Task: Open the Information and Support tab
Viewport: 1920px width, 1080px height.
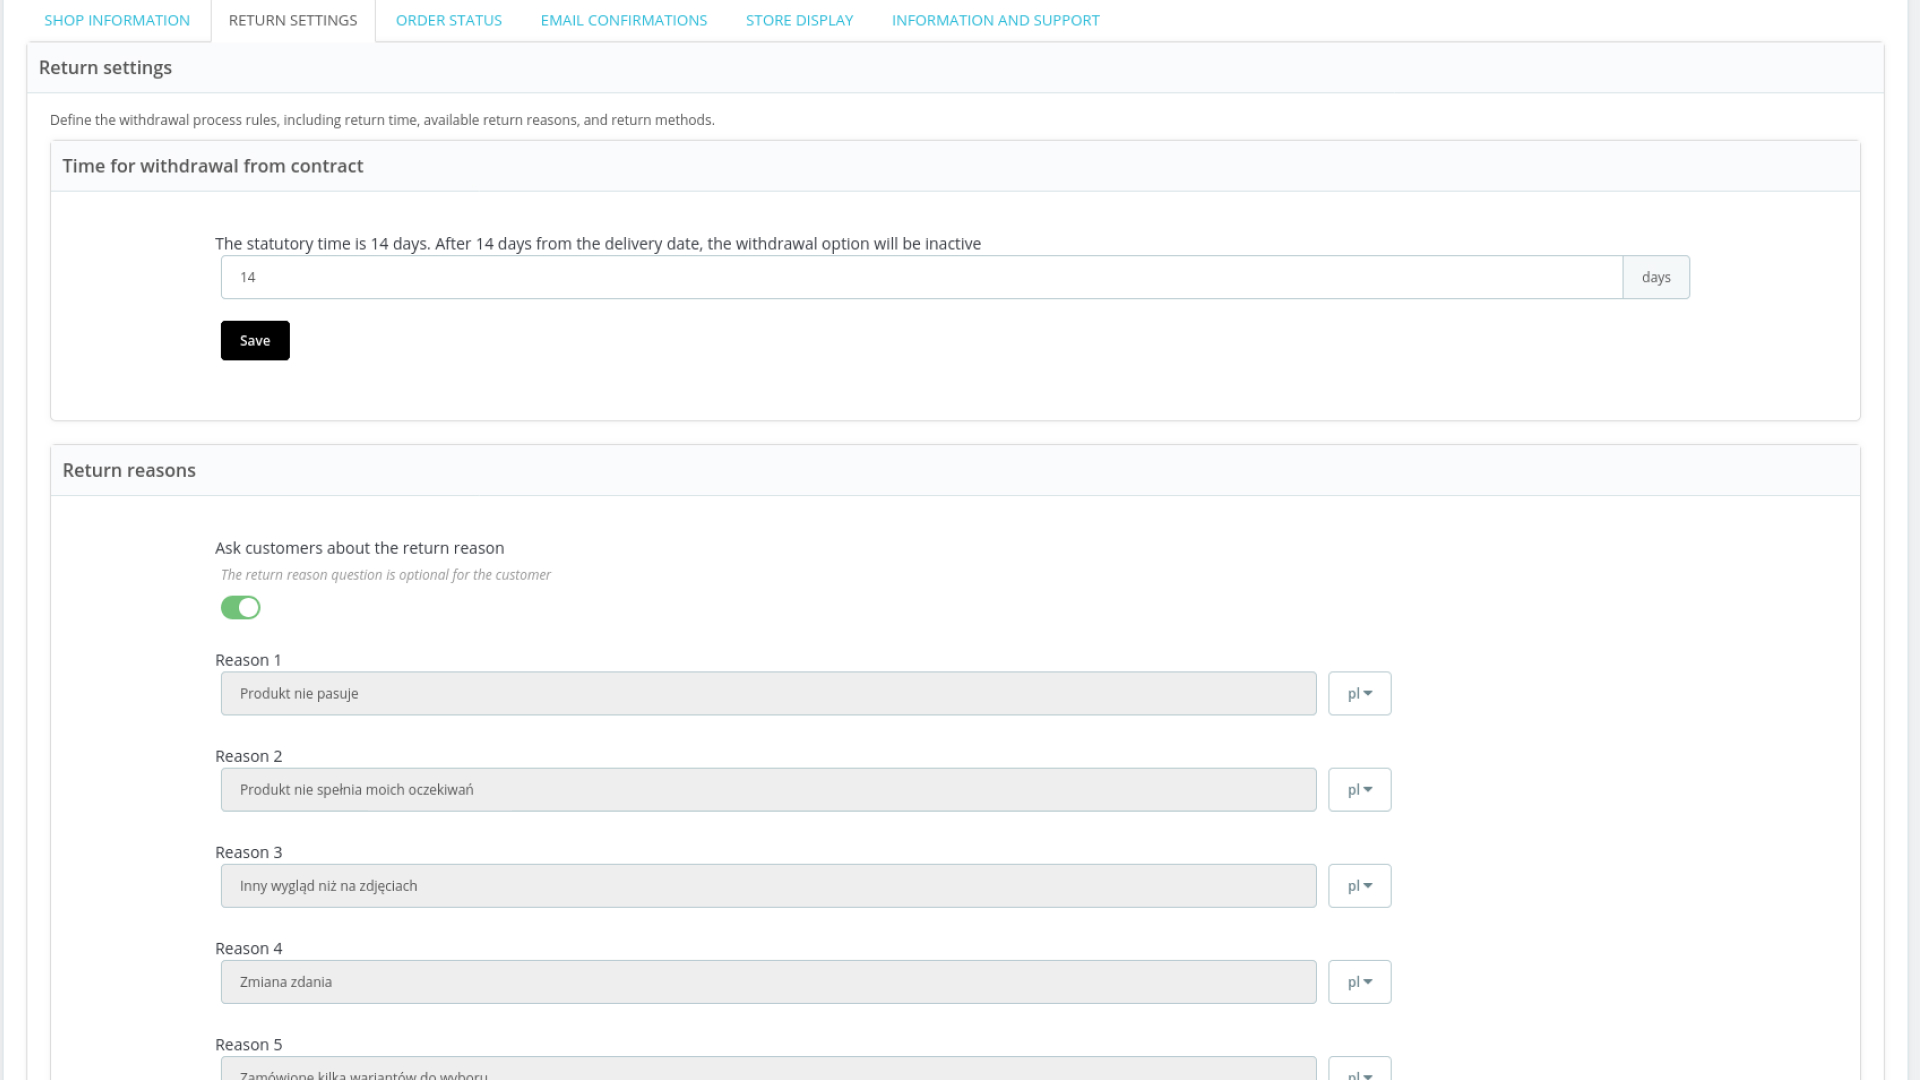Action: click(995, 20)
